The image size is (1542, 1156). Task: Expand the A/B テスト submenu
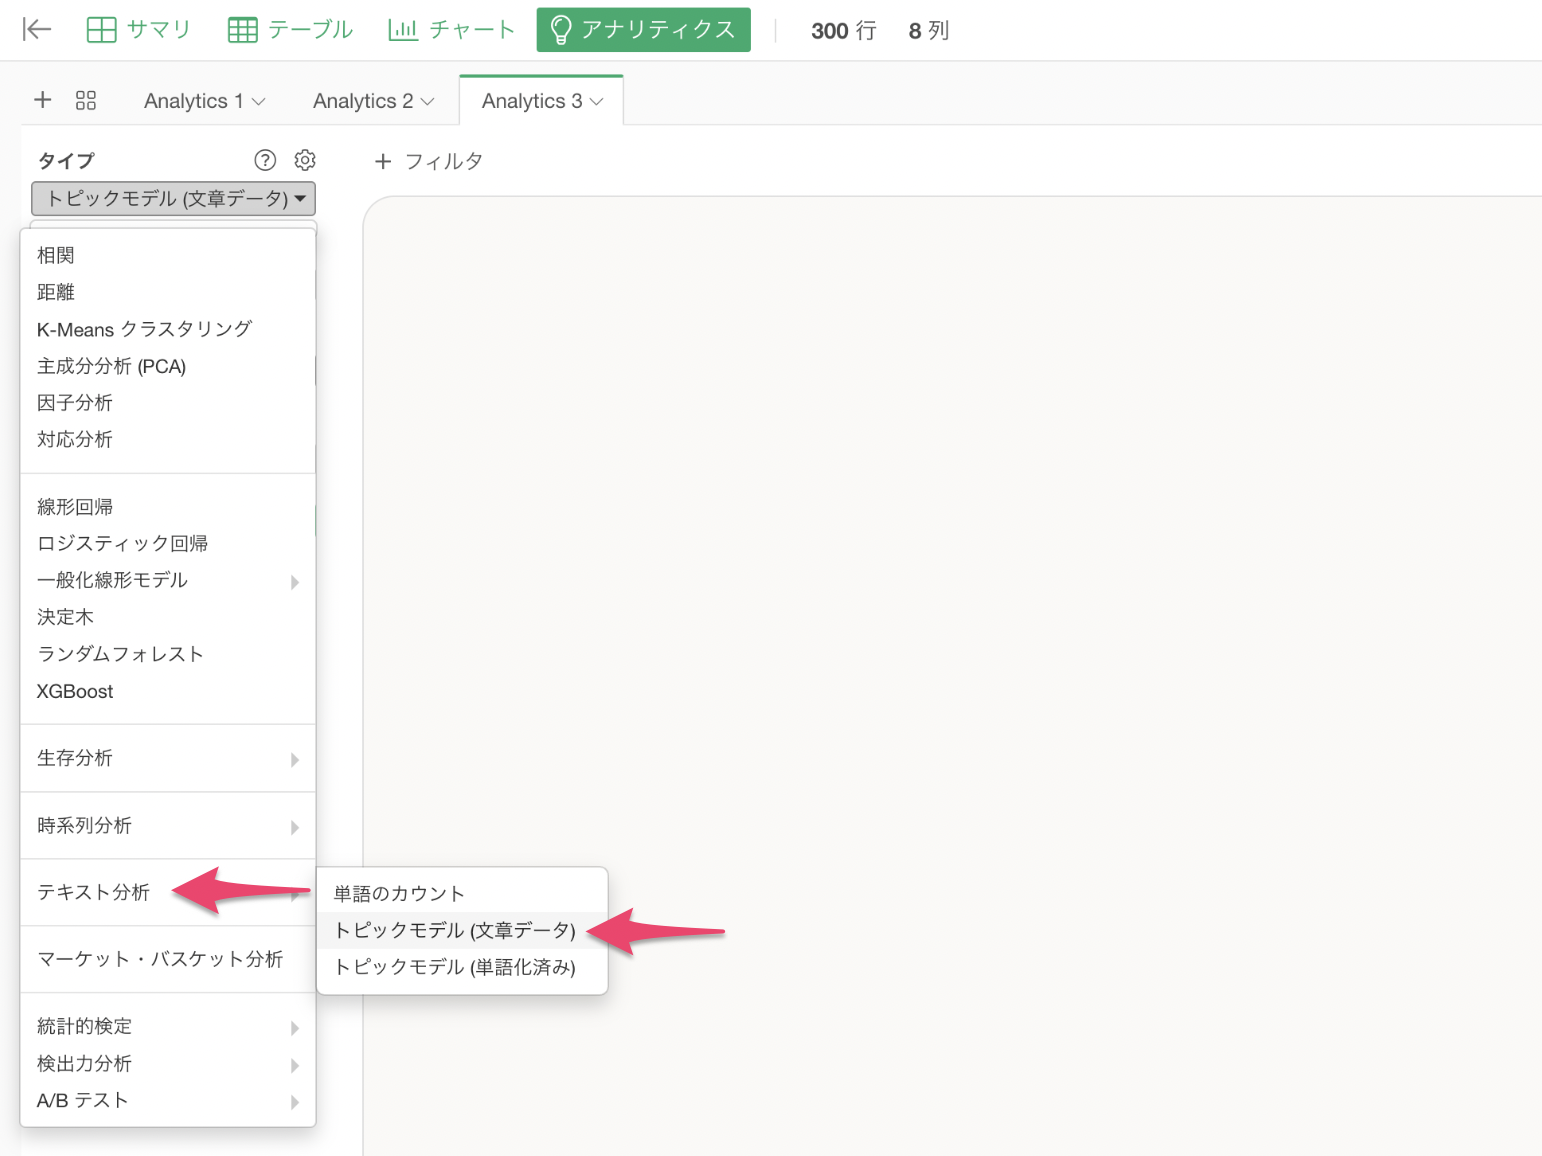(168, 1101)
